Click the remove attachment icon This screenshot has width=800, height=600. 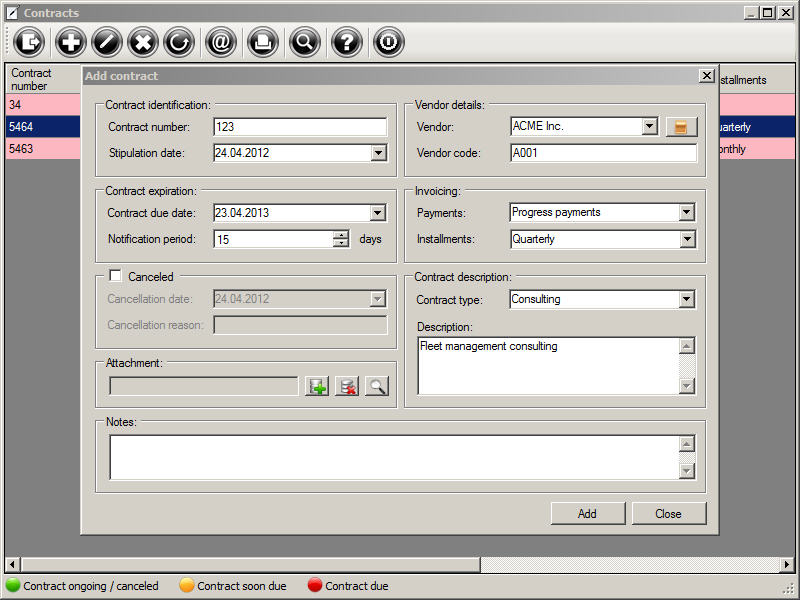point(346,386)
